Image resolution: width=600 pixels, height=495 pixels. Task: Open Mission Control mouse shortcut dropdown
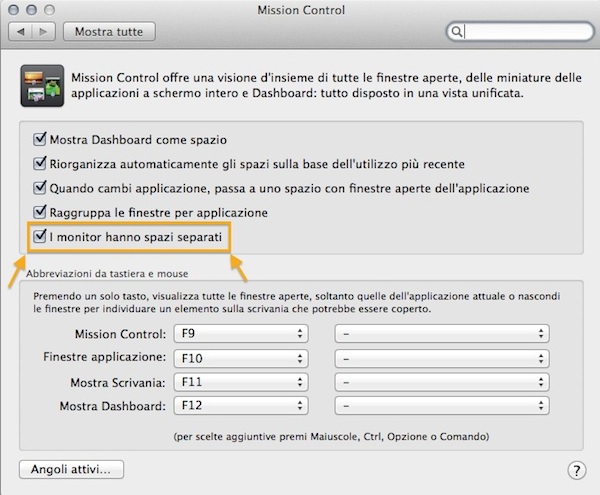442,334
